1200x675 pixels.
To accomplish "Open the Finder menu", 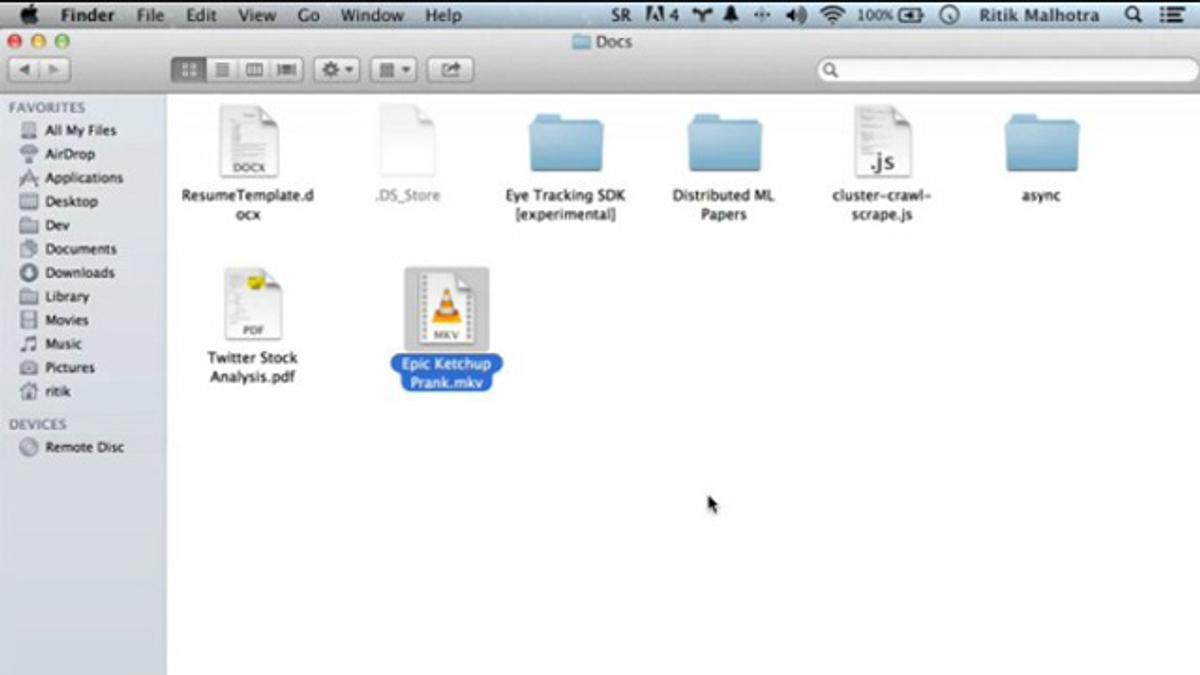I will point(87,15).
